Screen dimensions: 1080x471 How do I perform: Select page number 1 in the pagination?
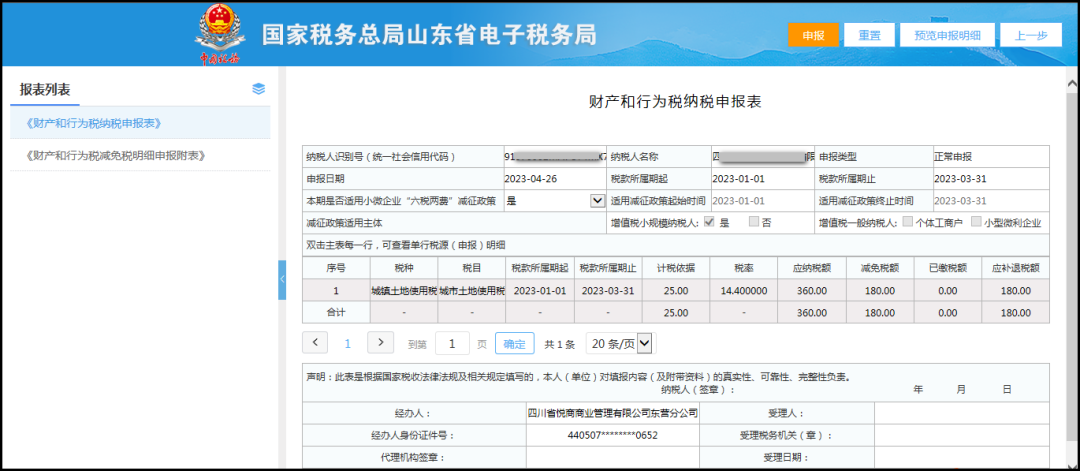(x=348, y=343)
